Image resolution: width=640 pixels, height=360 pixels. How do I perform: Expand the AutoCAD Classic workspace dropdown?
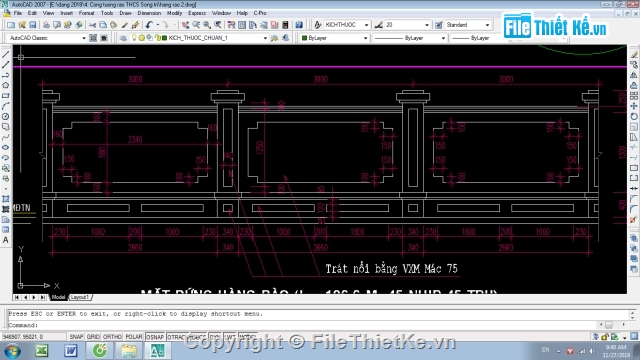[47, 38]
